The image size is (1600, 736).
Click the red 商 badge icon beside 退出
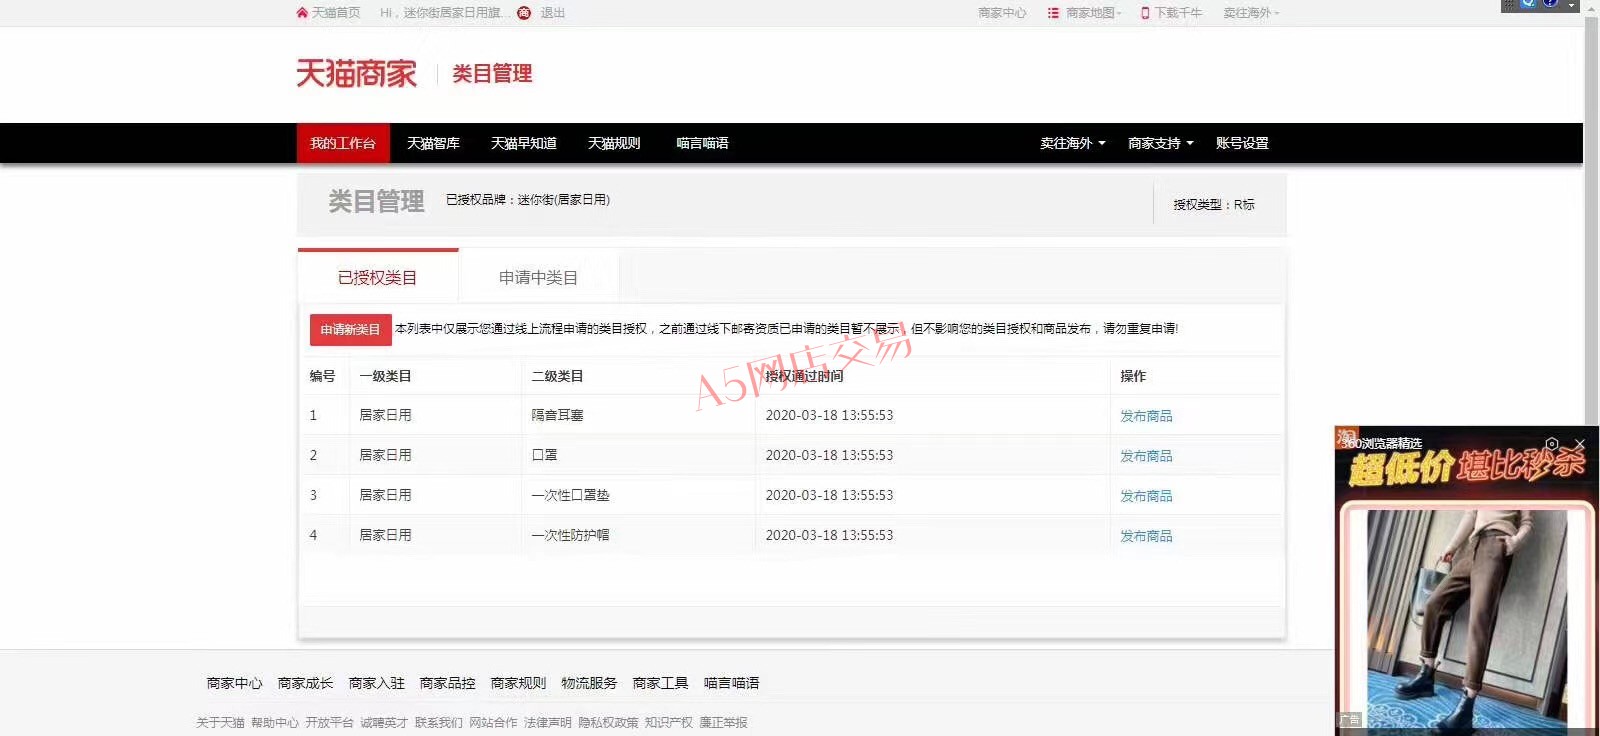coord(524,13)
